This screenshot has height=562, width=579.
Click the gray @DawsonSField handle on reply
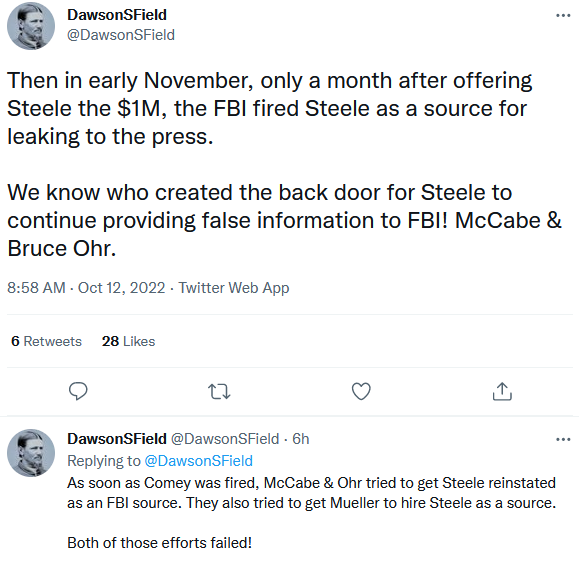pos(225,439)
